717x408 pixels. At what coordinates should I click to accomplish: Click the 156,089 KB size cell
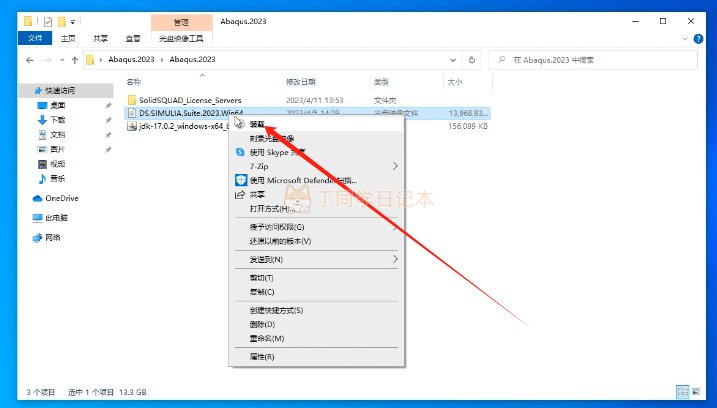[468, 126]
